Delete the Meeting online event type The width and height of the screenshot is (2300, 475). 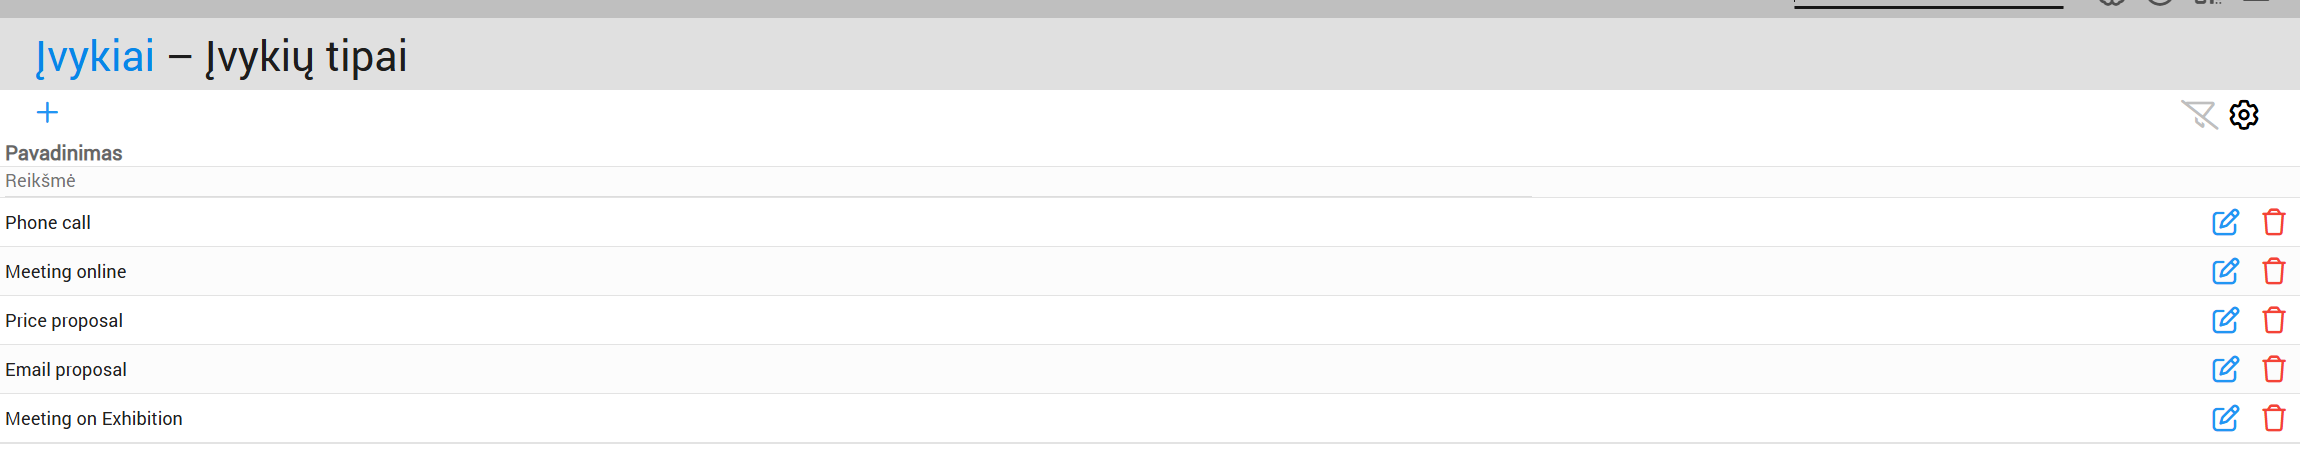pyautogui.click(x=2274, y=271)
